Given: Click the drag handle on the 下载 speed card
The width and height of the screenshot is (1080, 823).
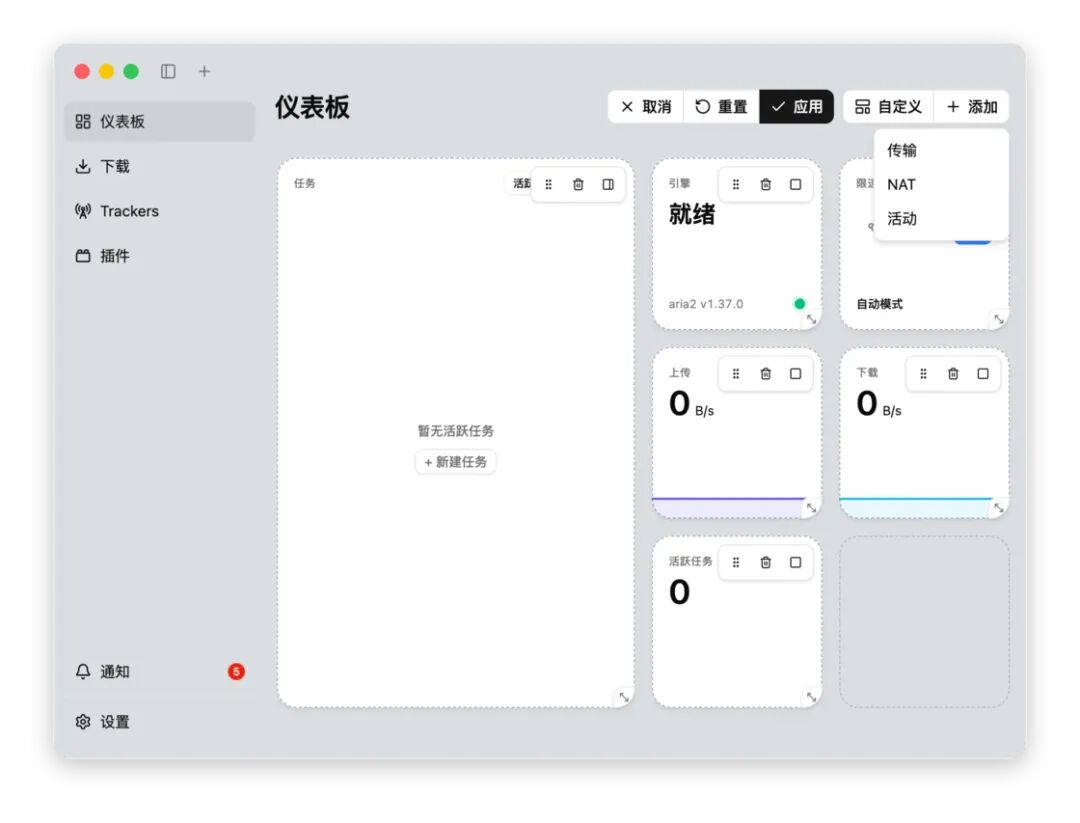Looking at the screenshot, I should coord(924,374).
